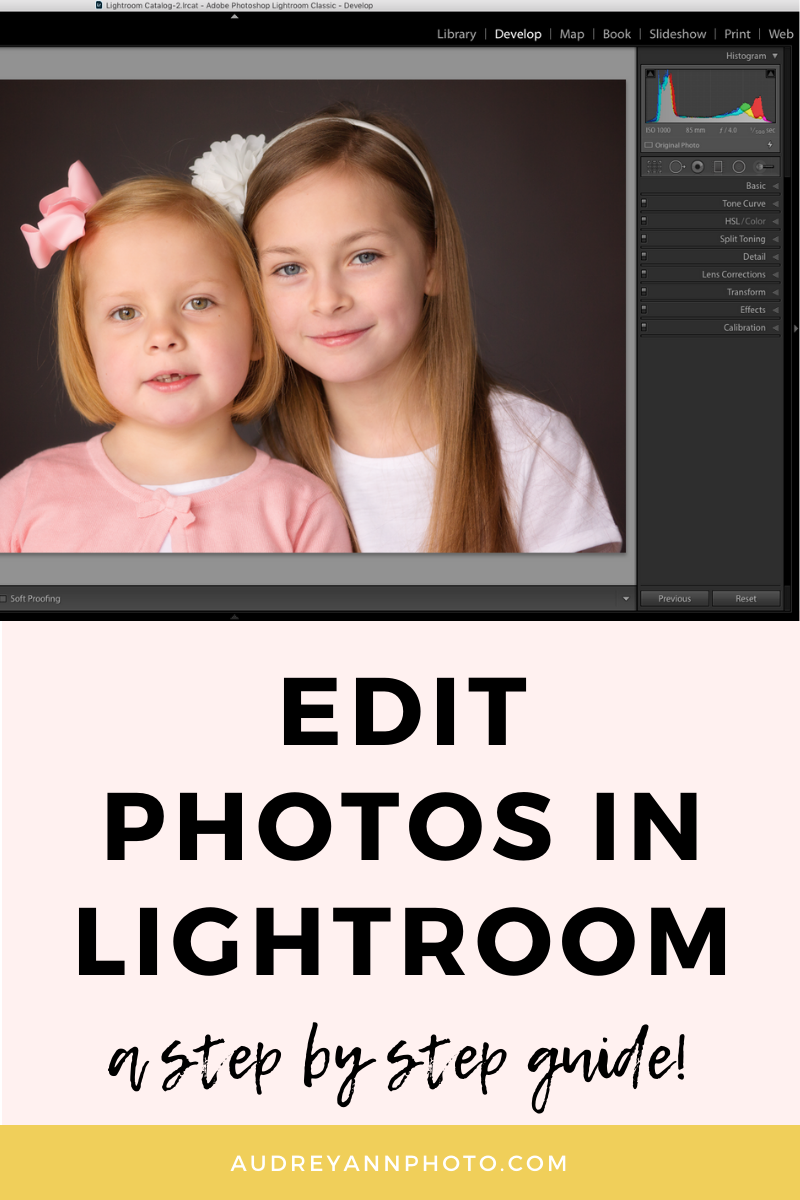
Task: Click the Histogram panel title
Action: click(x=746, y=56)
